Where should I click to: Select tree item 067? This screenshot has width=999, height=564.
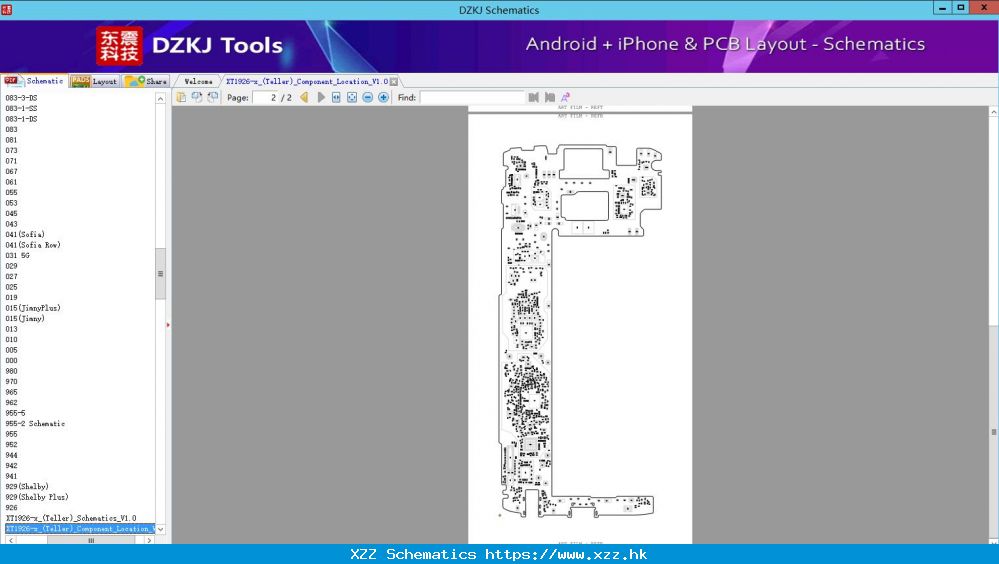(11, 171)
